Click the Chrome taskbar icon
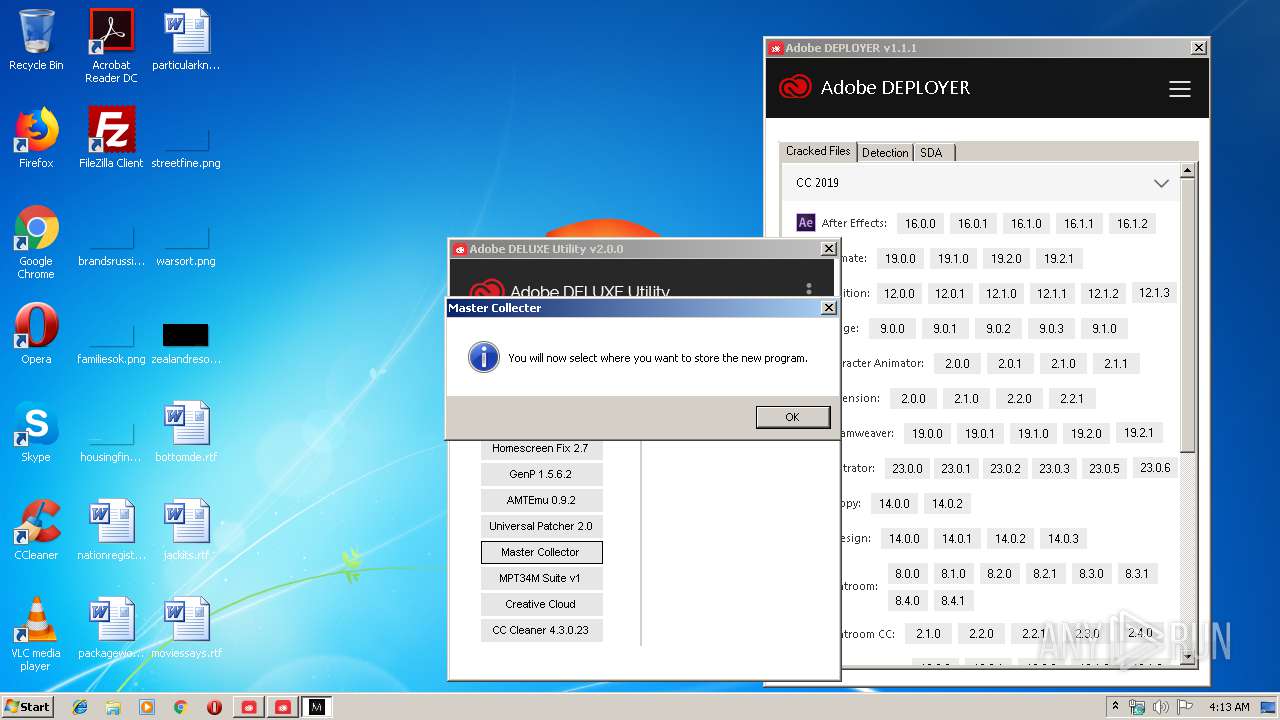 click(x=180, y=707)
